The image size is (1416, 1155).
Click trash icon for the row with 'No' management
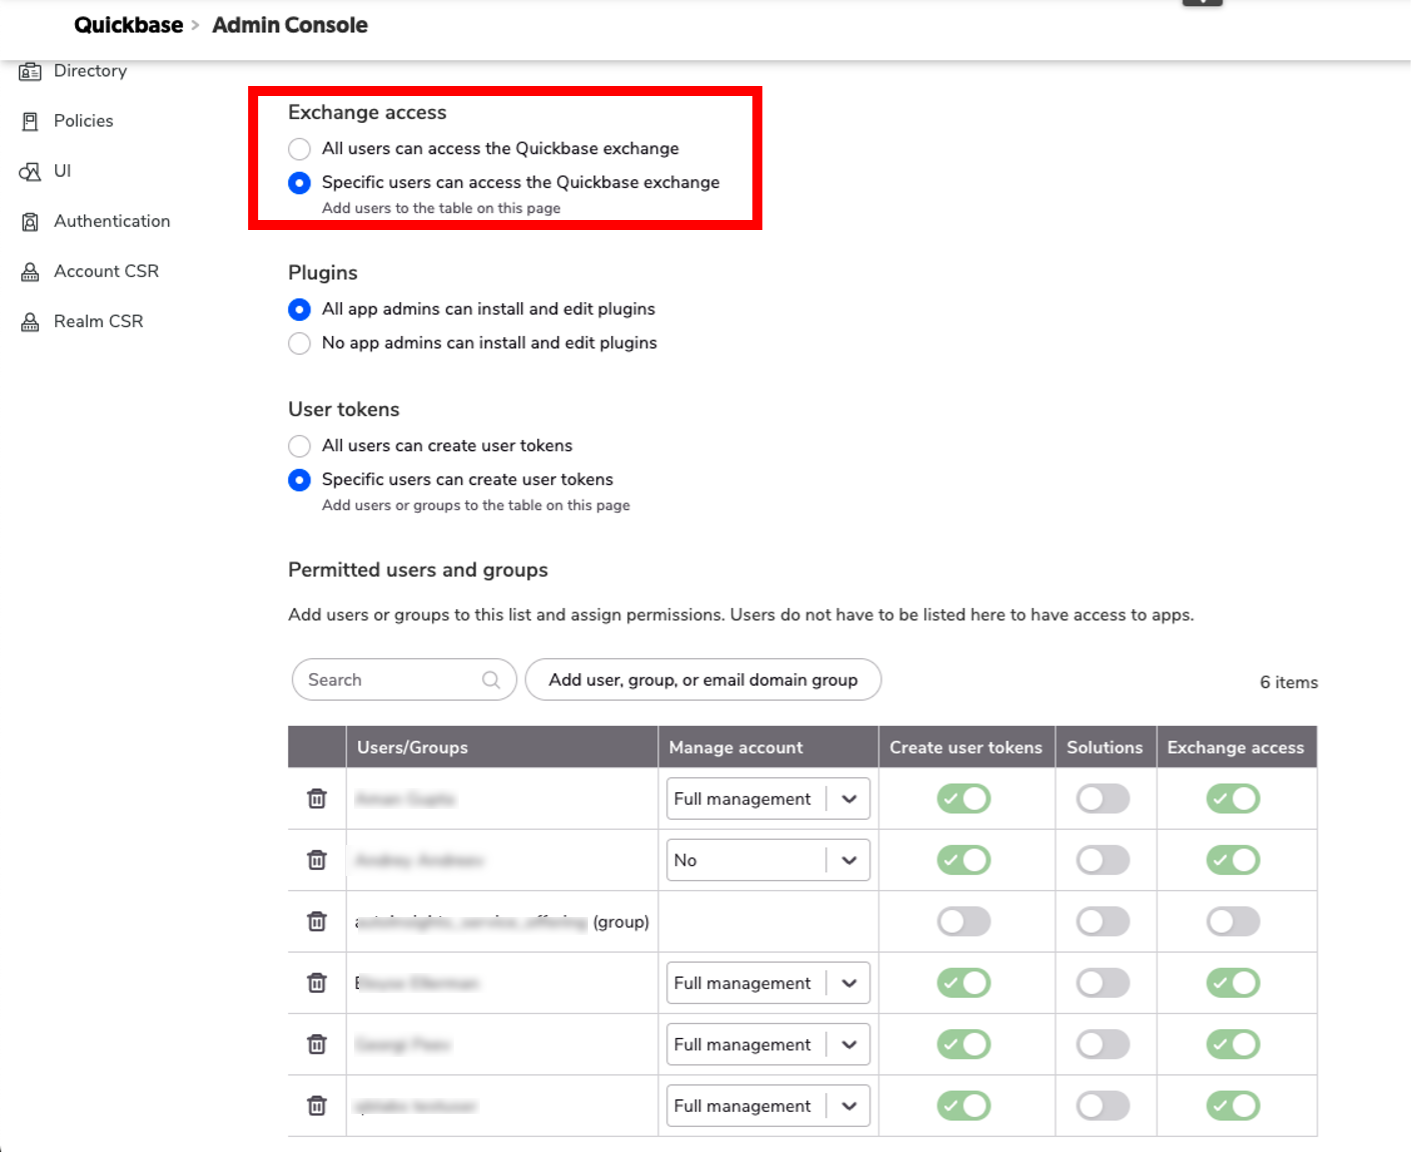point(317,860)
